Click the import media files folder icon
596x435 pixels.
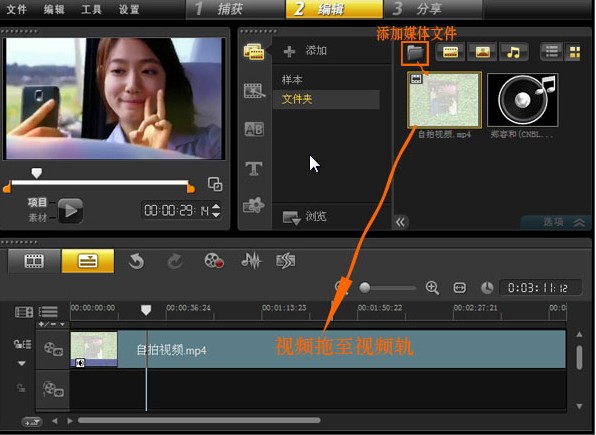tap(415, 53)
